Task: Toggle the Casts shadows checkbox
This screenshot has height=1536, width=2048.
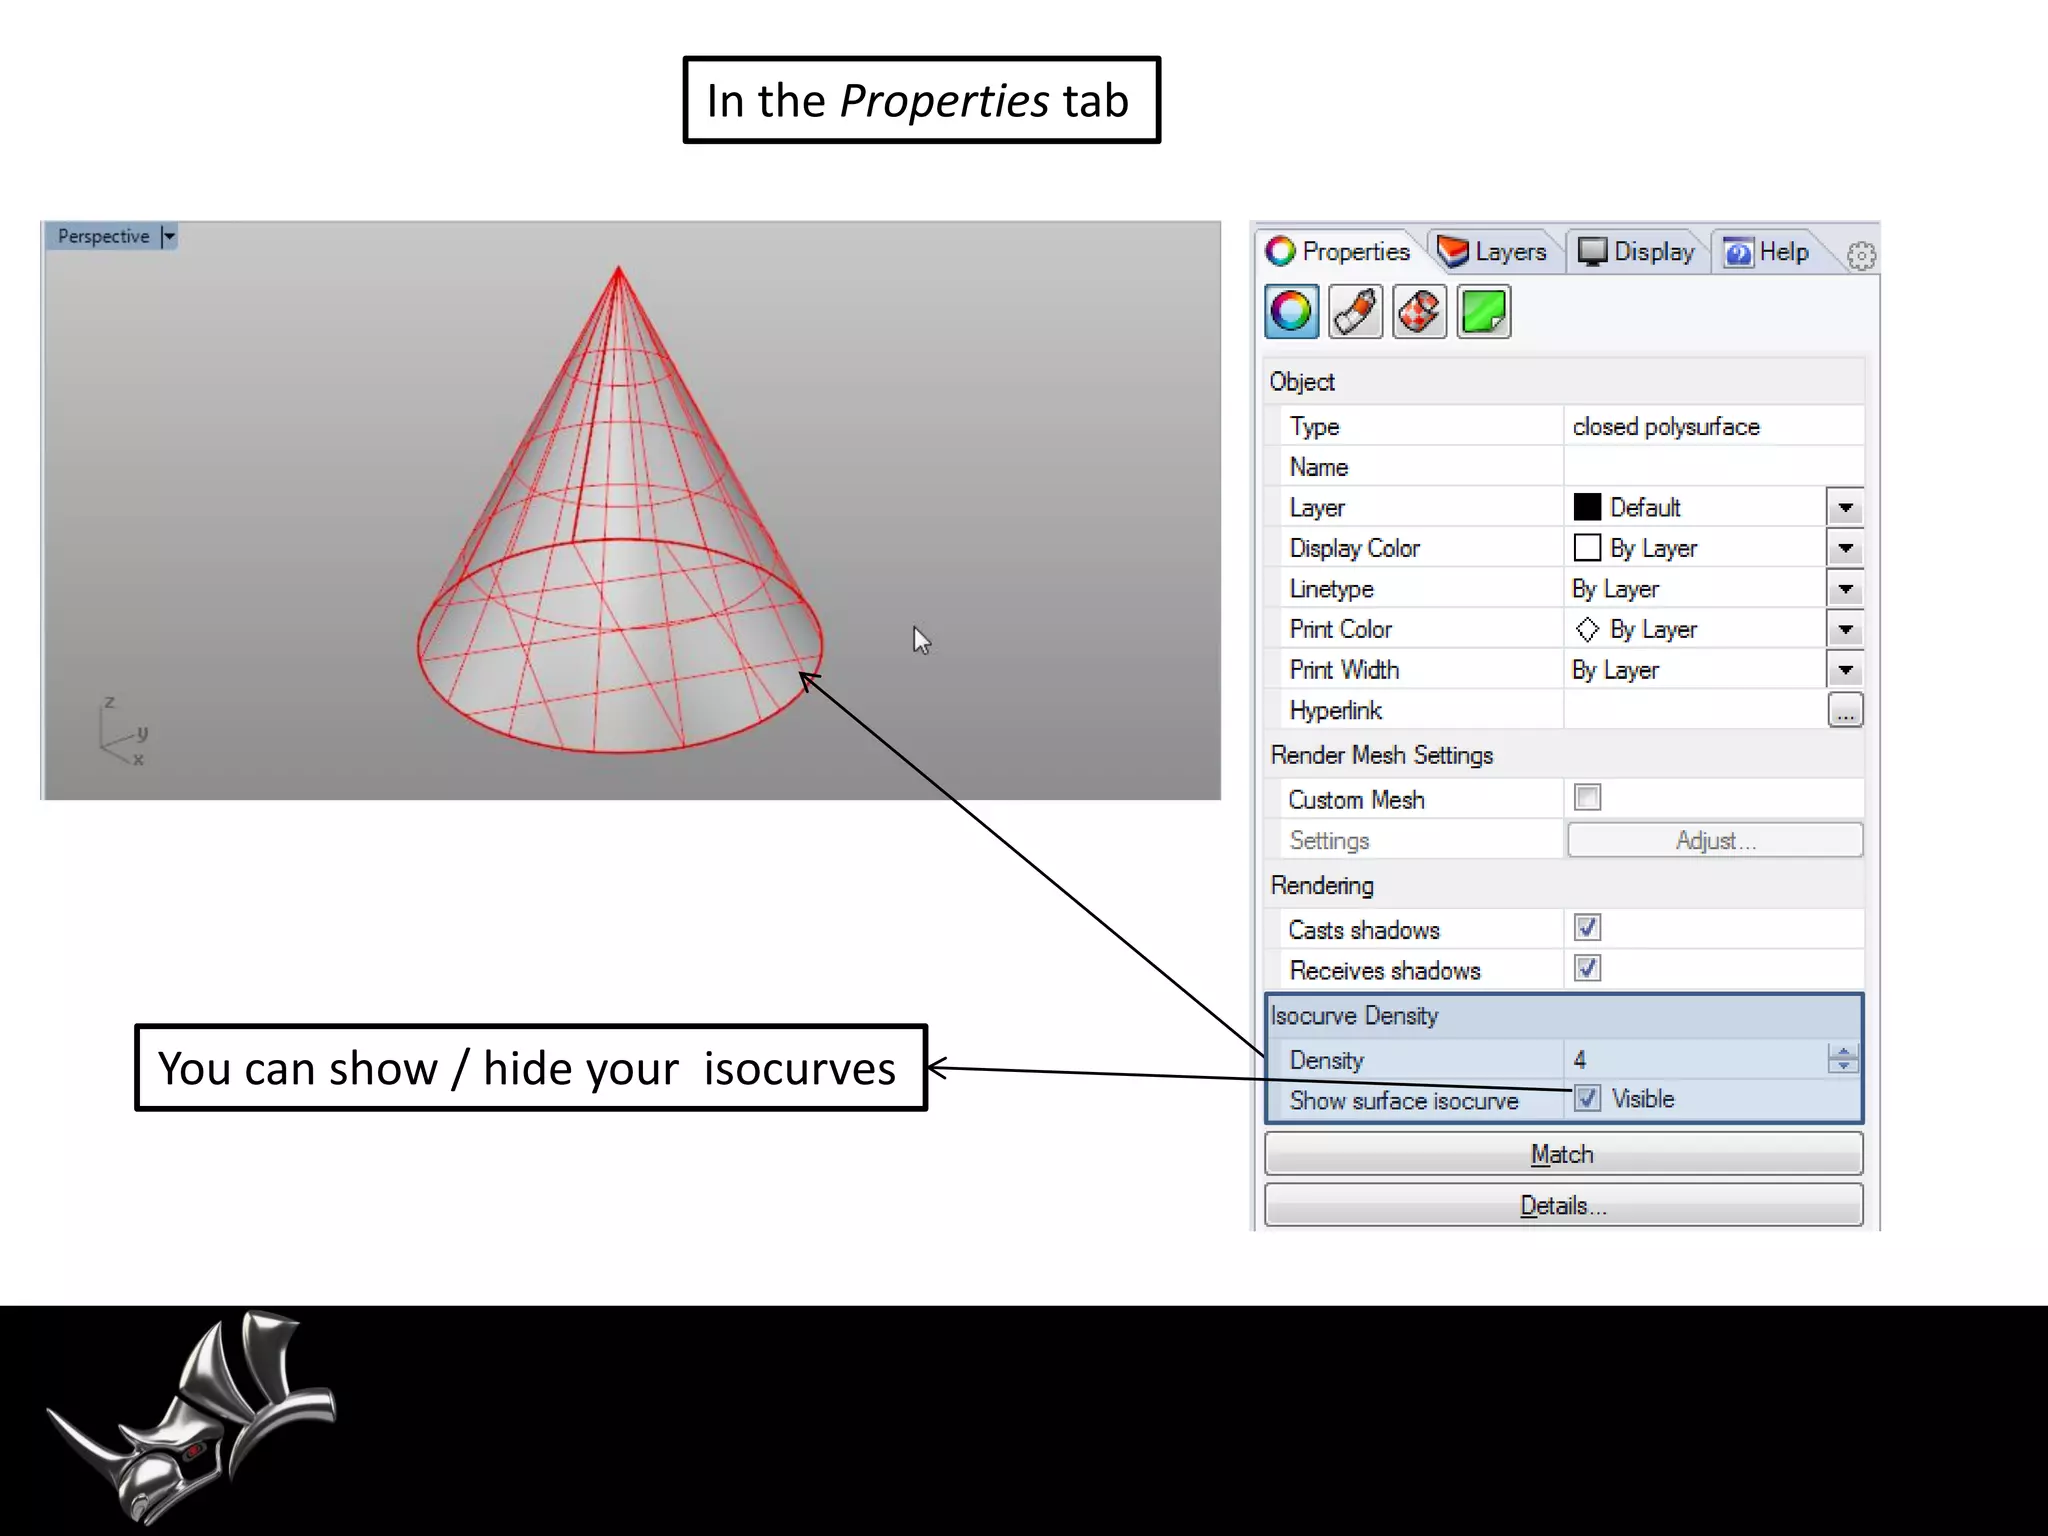Action: click(1587, 928)
